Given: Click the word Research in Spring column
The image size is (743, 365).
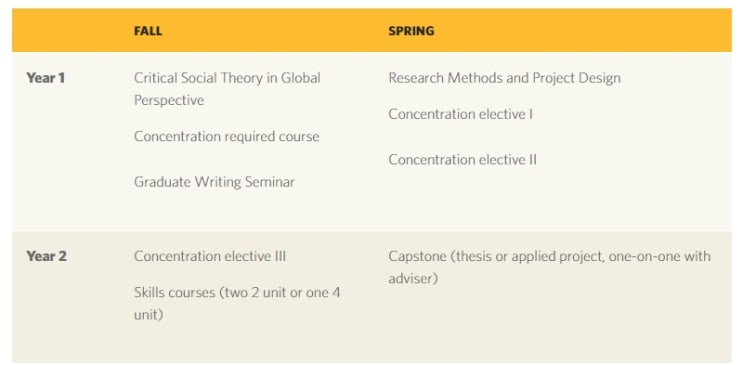Looking at the screenshot, I should point(416,78).
